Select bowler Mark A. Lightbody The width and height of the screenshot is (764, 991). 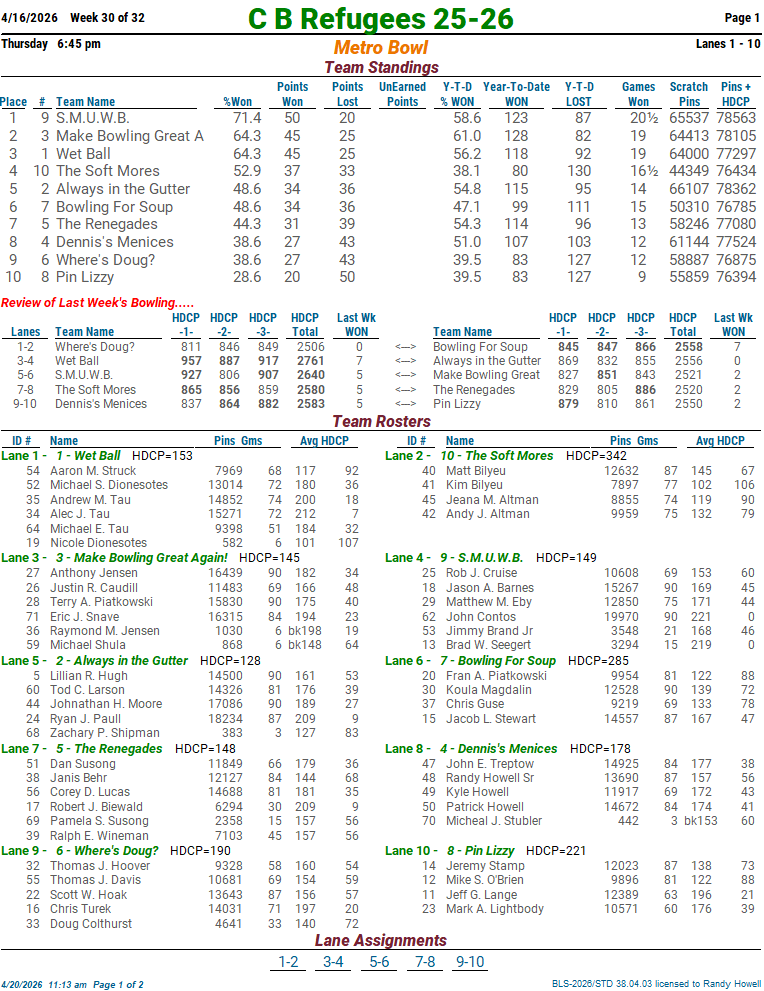point(495,909)
